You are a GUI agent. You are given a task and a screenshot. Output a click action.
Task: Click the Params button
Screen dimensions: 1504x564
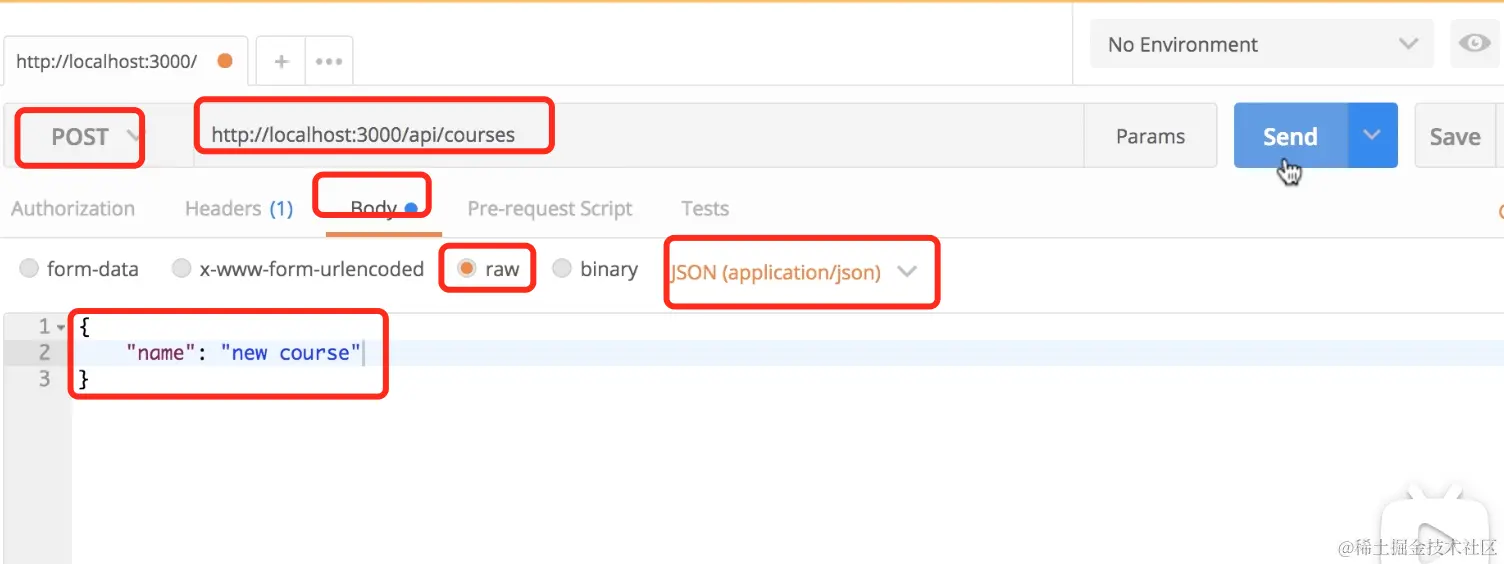coord(1150,137)
